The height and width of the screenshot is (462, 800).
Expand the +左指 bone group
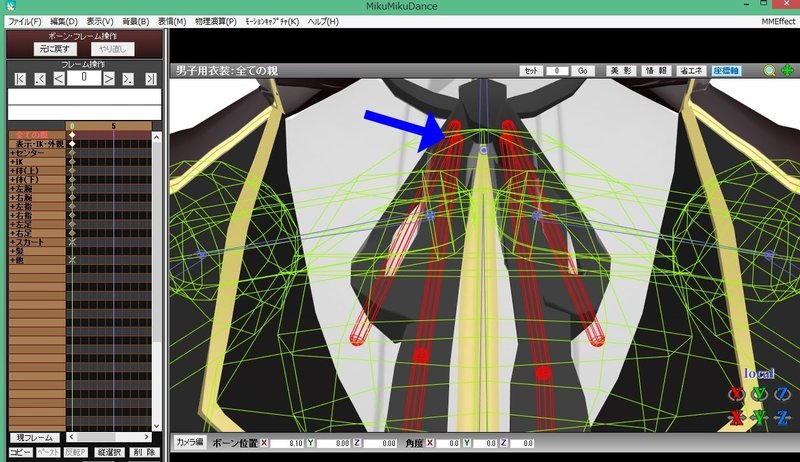pyautogui.click(x=20, y=207)
